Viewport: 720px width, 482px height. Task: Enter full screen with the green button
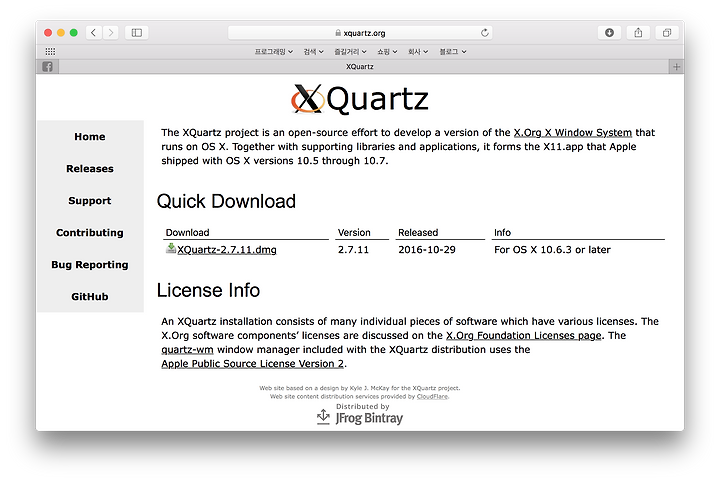click(x=73, y=33)
